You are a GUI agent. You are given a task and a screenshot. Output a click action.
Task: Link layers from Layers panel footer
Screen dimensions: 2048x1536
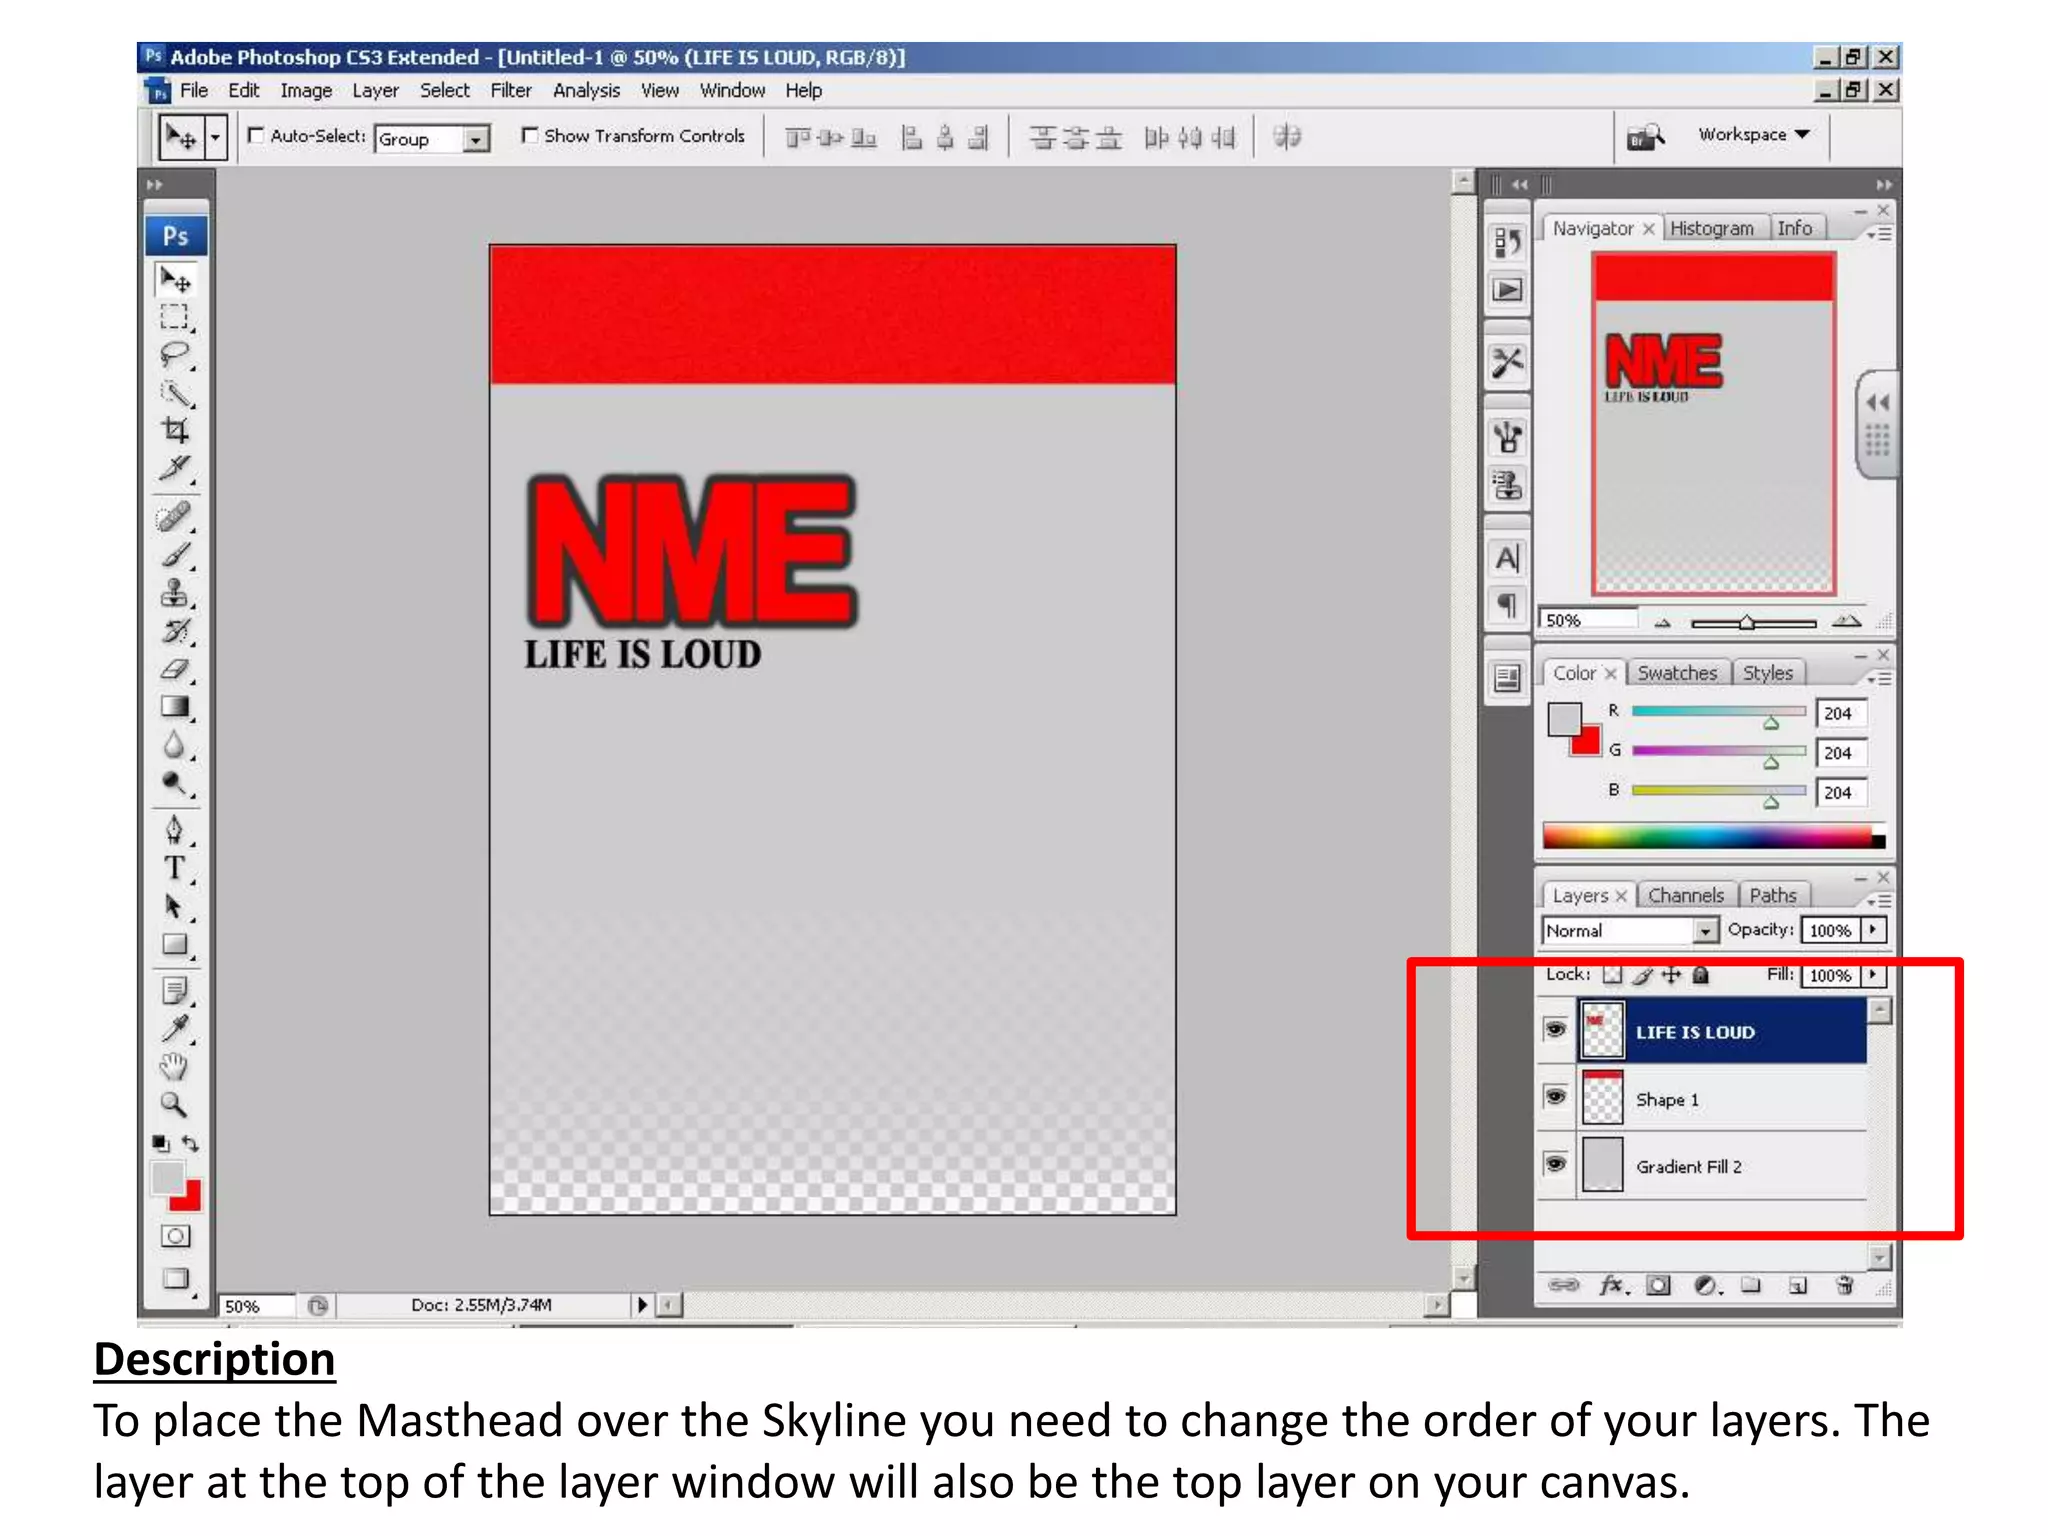[1563, 1285]
